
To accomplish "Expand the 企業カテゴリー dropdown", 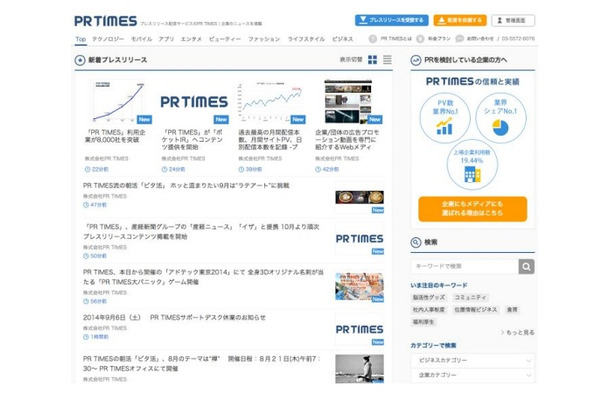I will [473, 375].
